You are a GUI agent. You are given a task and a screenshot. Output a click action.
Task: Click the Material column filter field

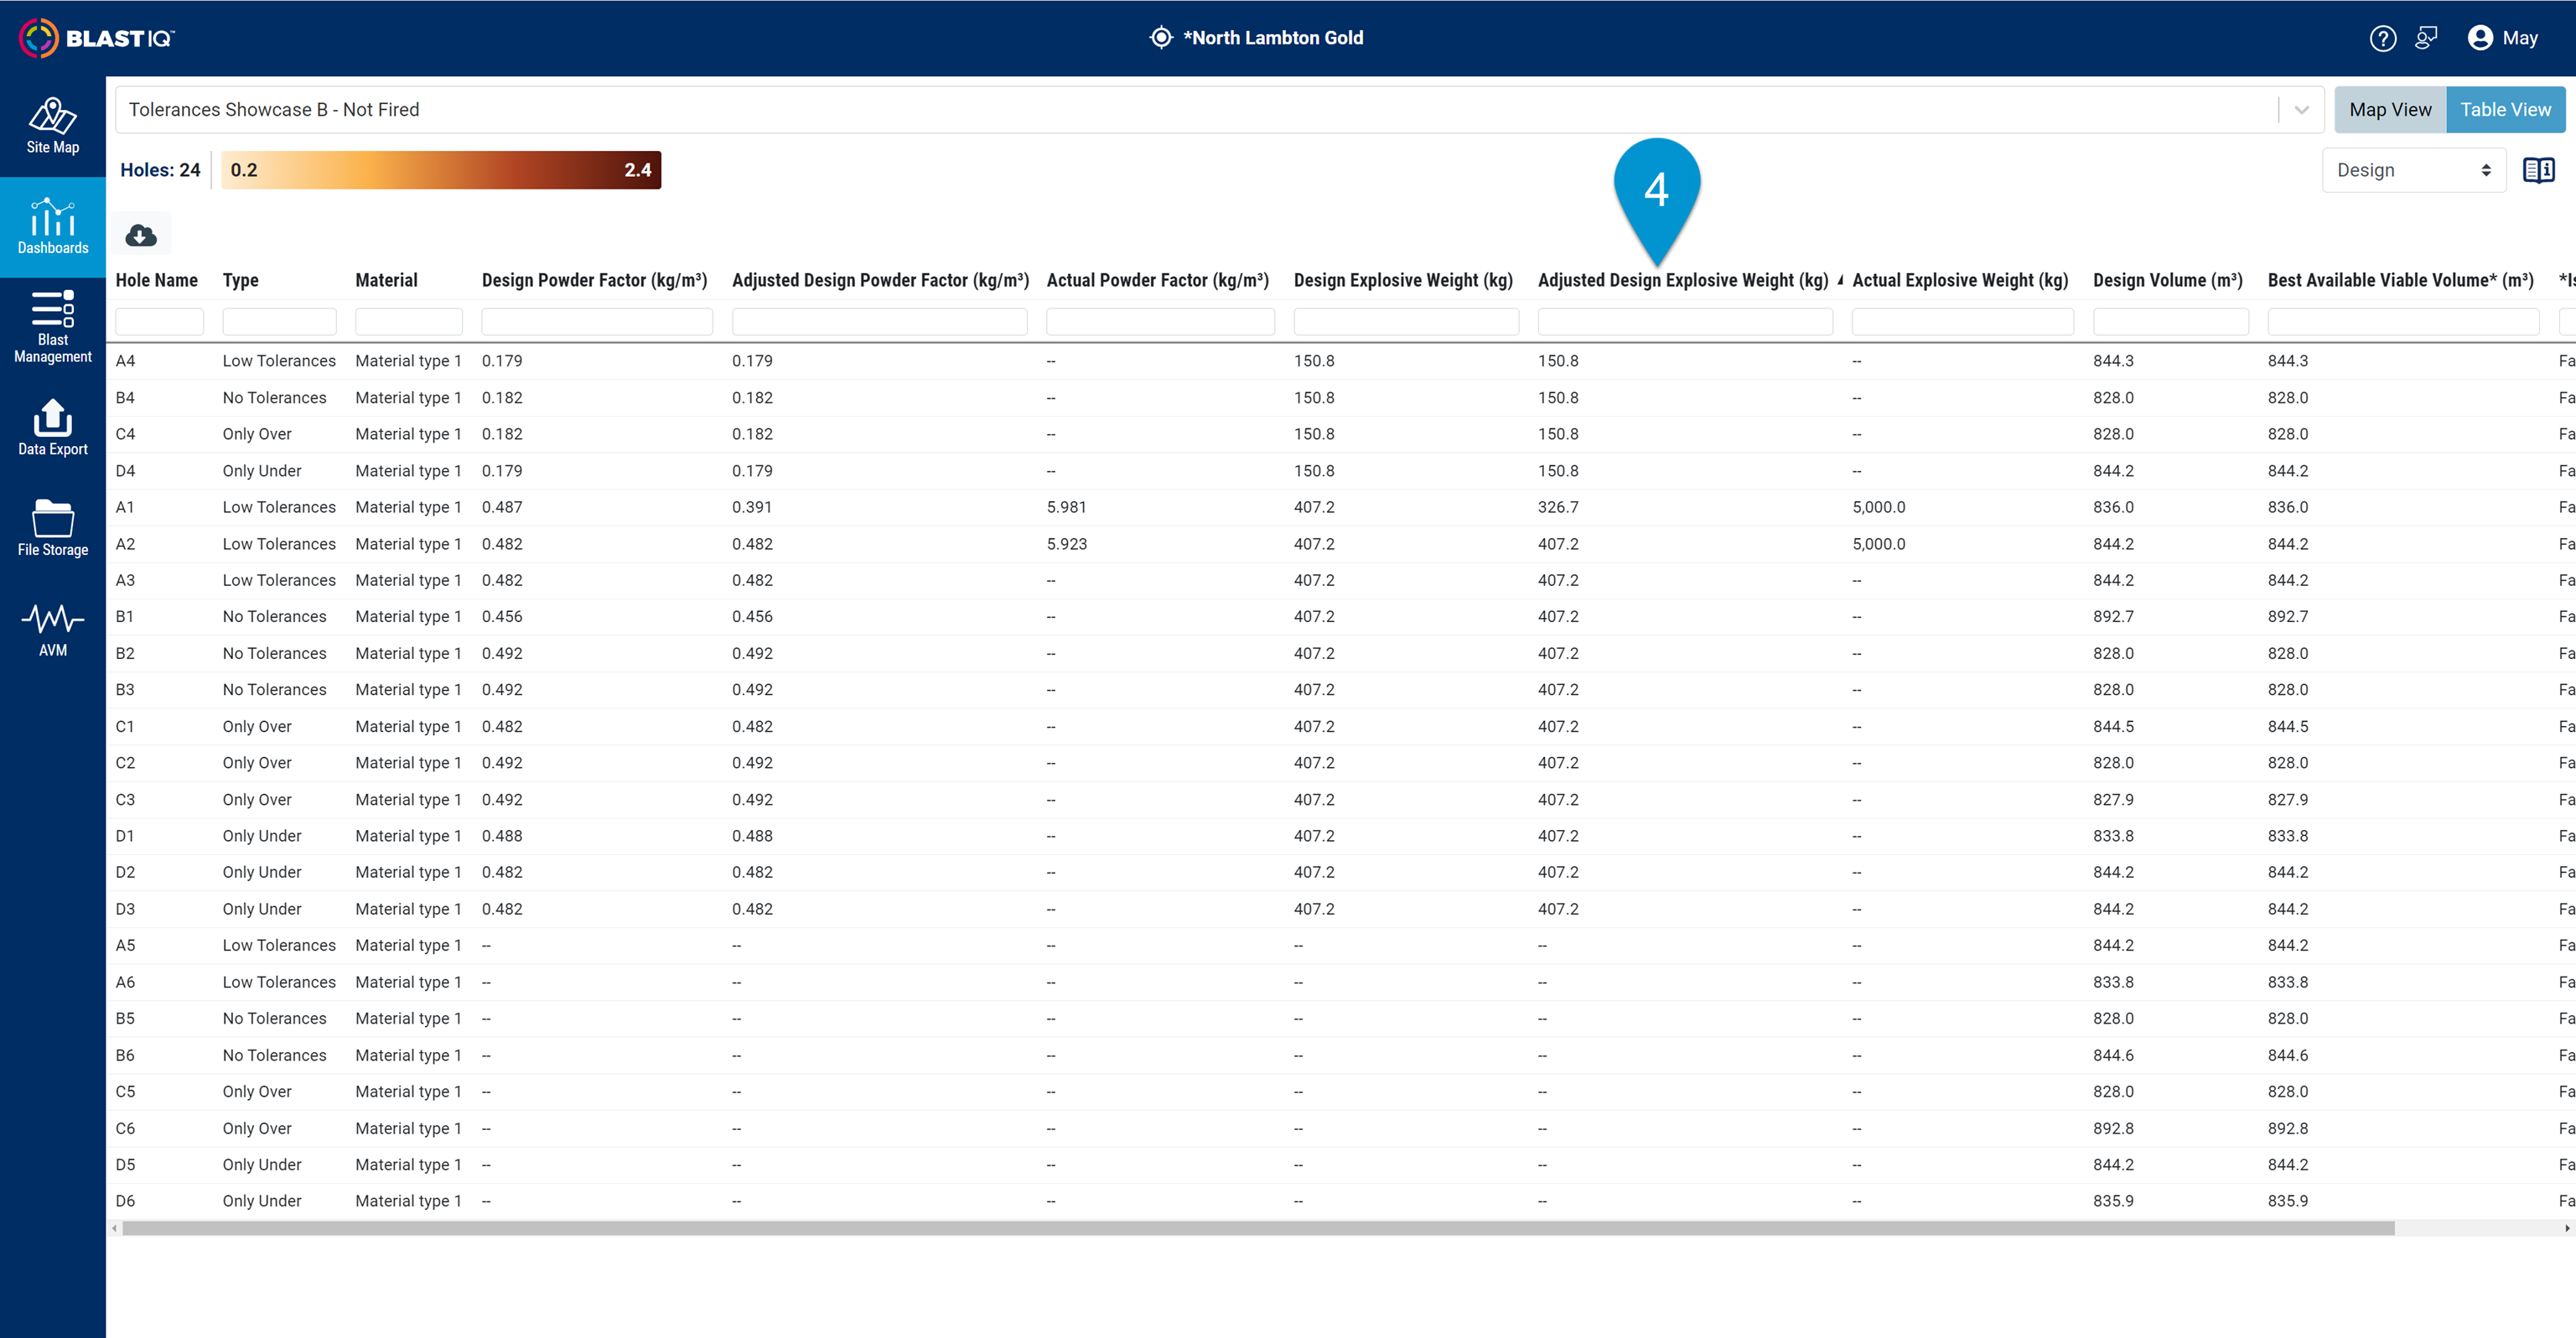408,322
